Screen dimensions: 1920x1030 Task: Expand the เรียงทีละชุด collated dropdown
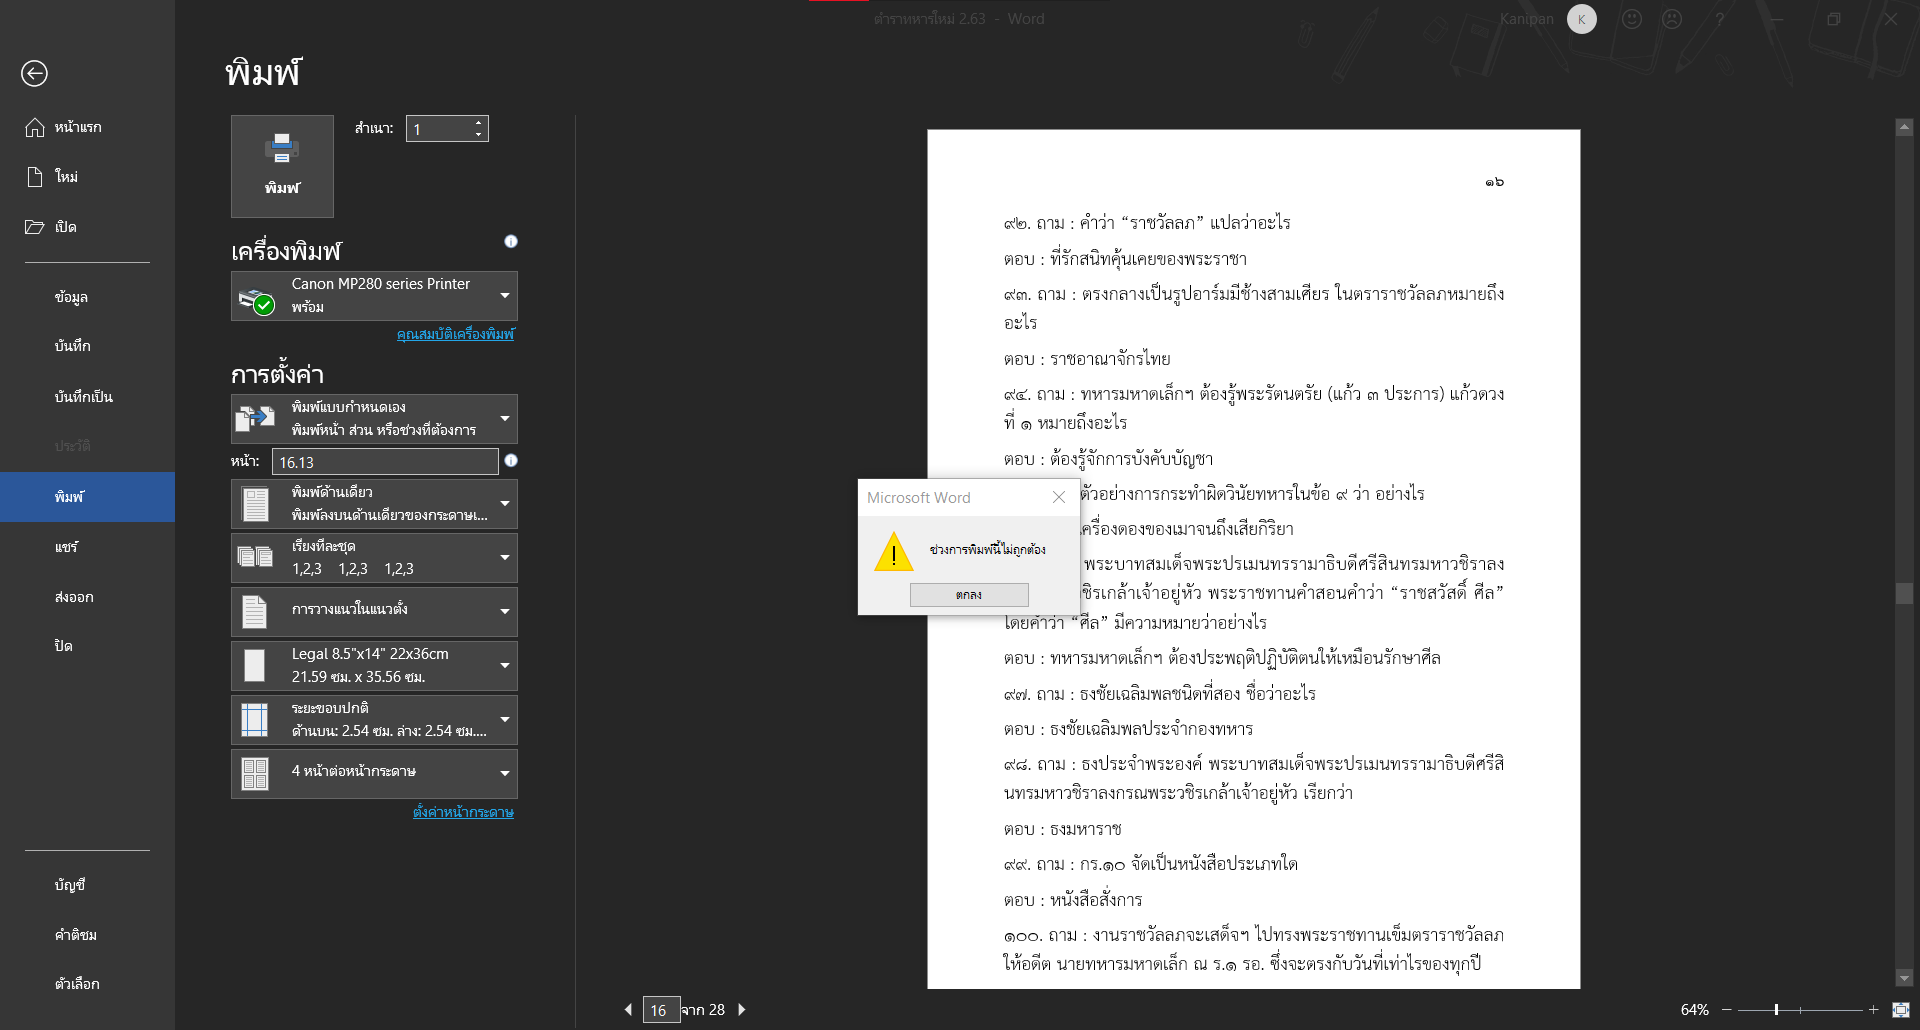pos(374,558)
